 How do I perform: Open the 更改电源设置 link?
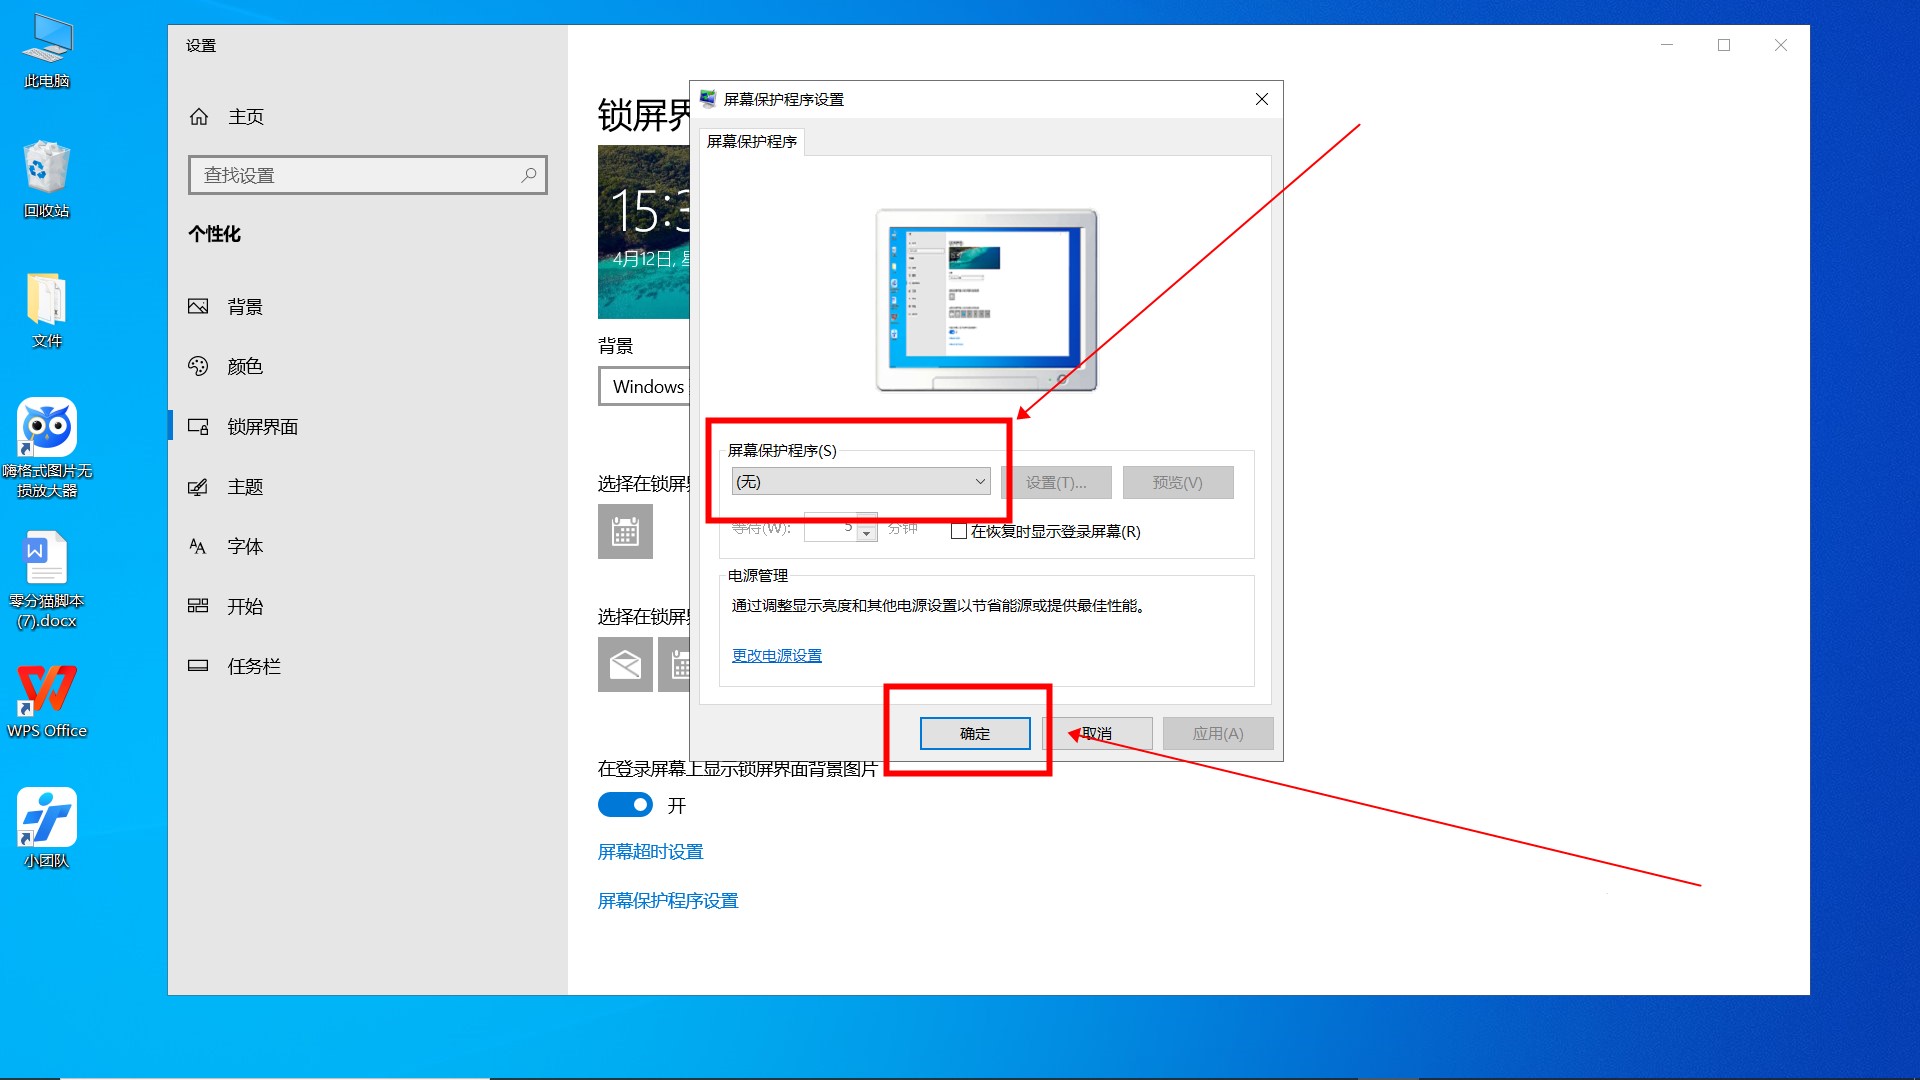[x=776, y=655]
